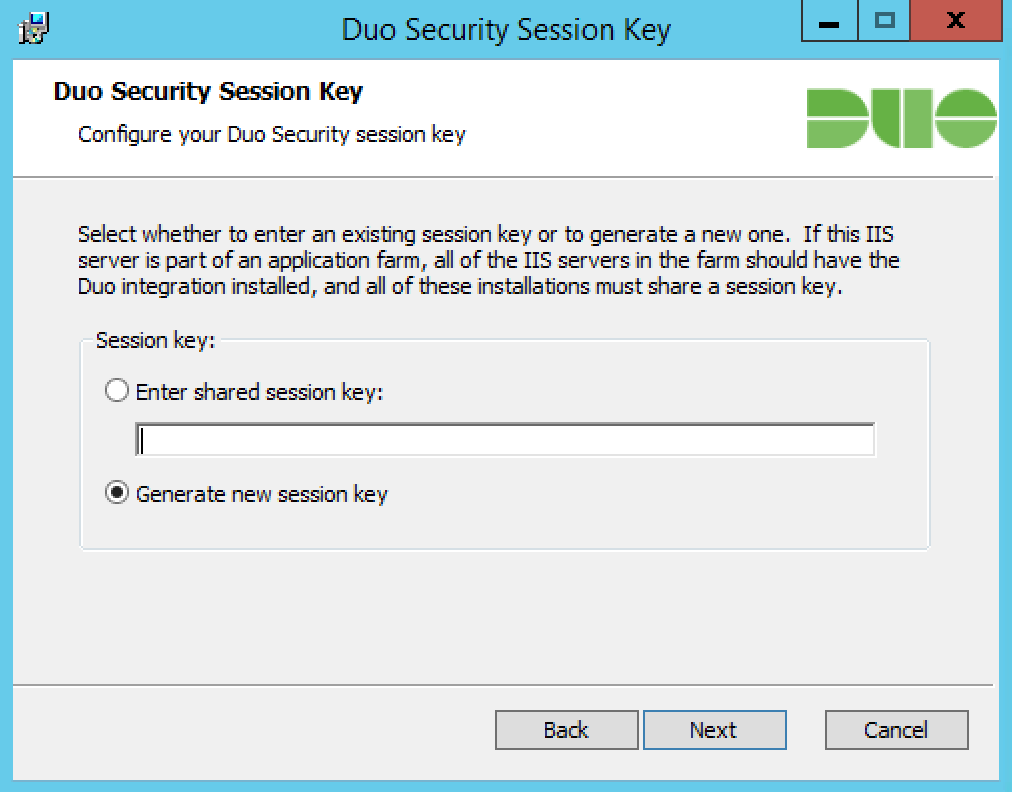
Task: Select the Generate new session key option
Action: click(x=117, y=493)
